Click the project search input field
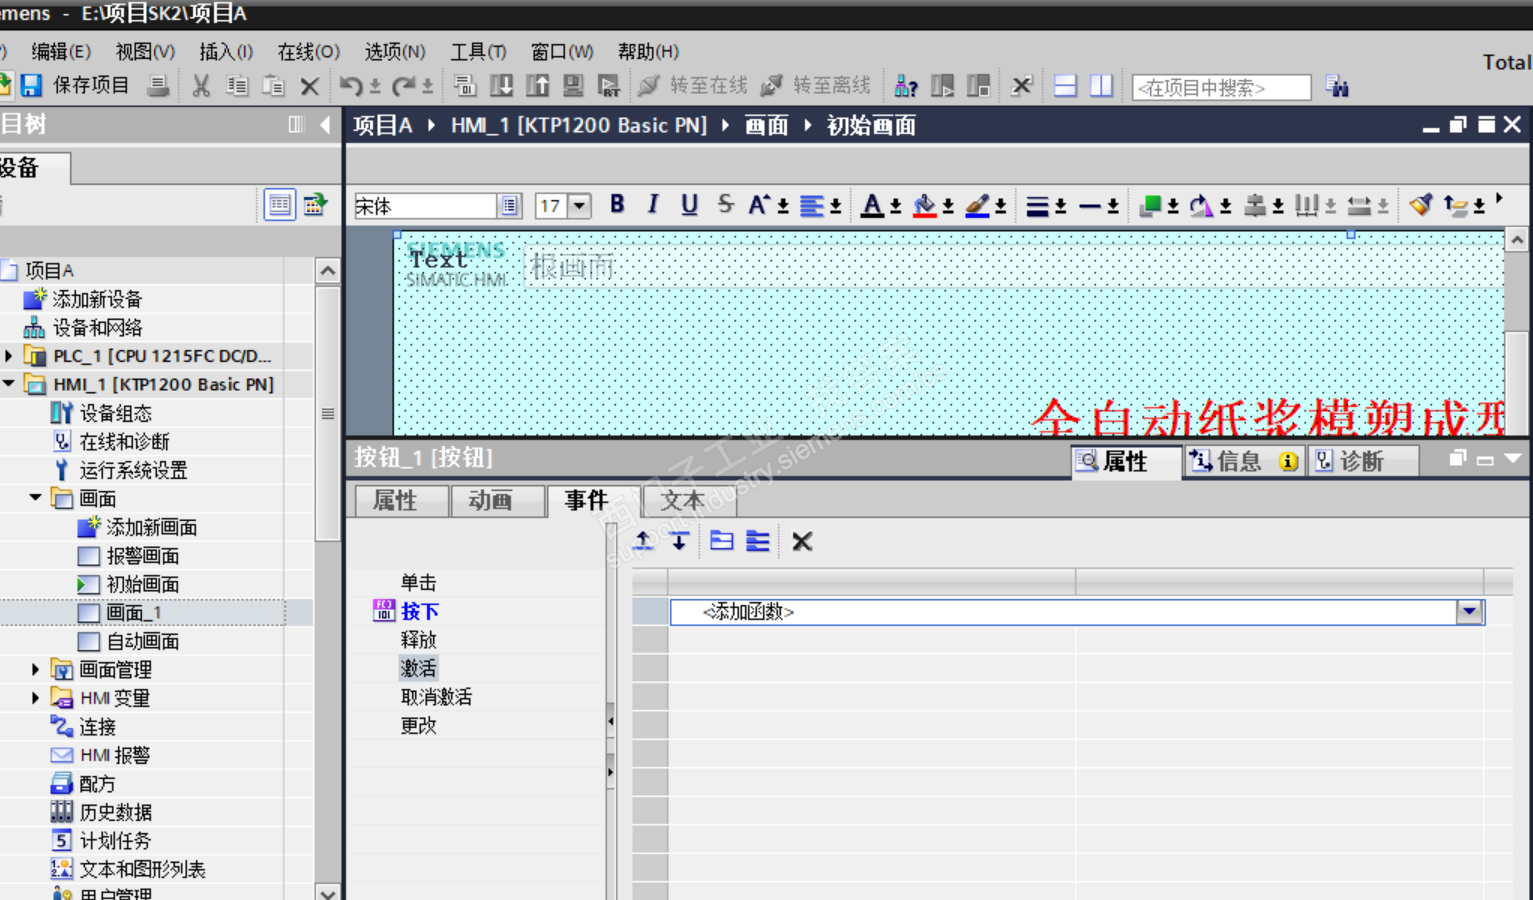The image size is (1533, 900). (1221, 88)
